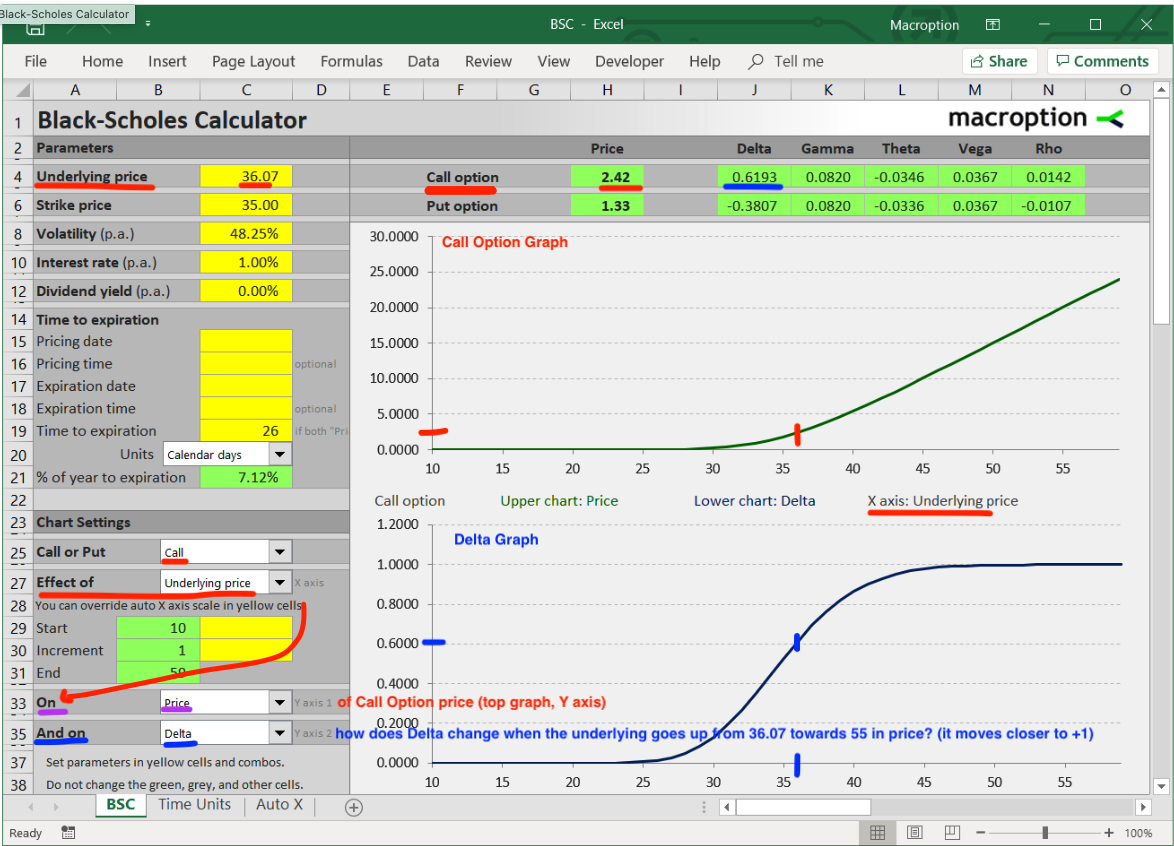Open the Insert ribbon tab
Viewport: 1174px width, 846px height.
coord(167,61)
